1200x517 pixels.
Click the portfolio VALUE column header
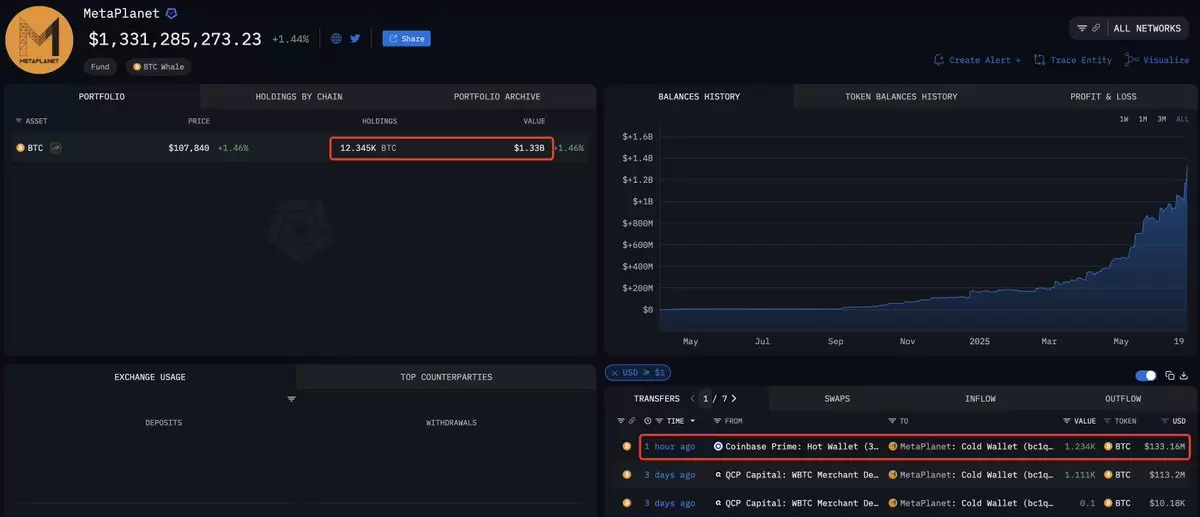[534, 121]
